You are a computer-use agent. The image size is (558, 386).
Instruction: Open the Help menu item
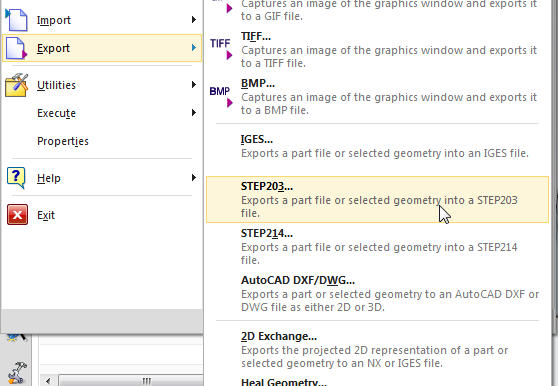coord(102,178)
